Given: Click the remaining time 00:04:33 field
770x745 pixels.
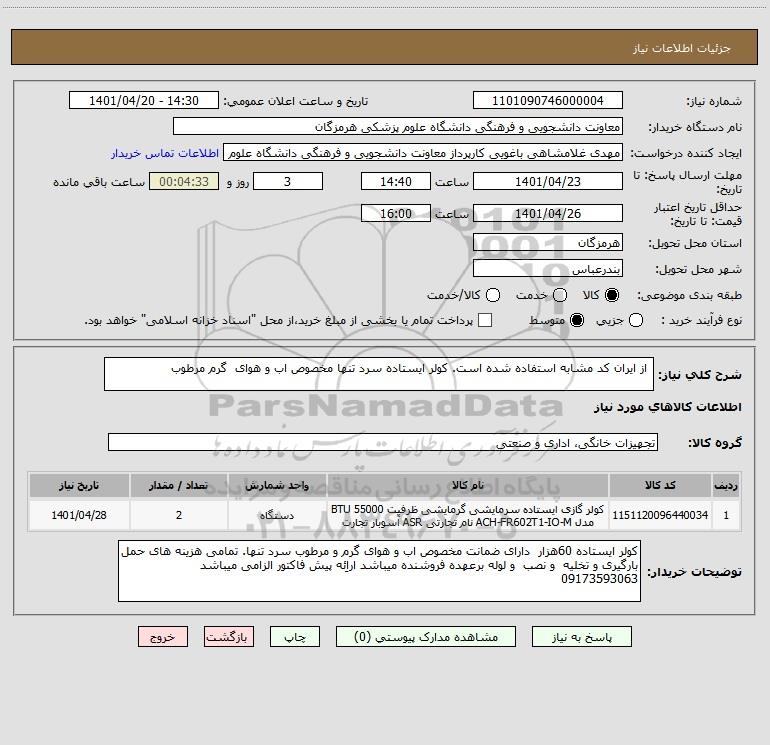Looking at the screenshot, I should click(x=184, y=181).
